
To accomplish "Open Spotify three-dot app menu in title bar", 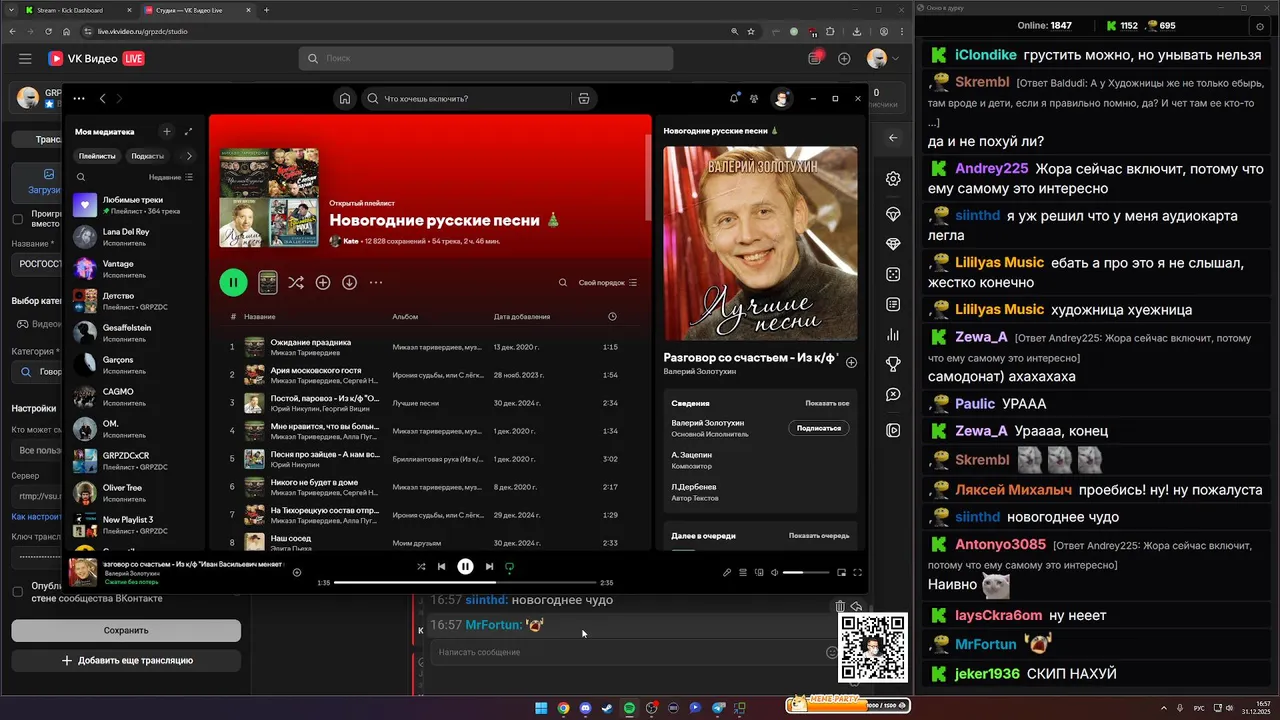I will click(79, 98).
